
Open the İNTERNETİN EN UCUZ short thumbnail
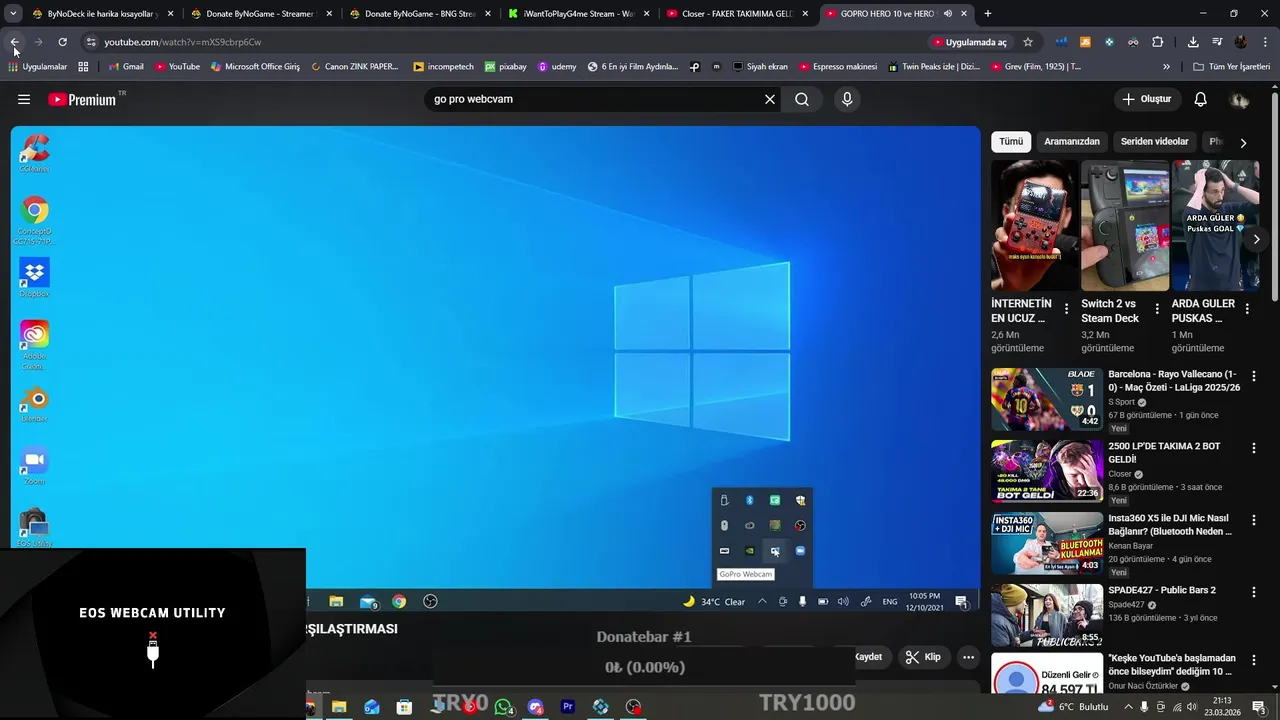click(x=1035, y=225)
